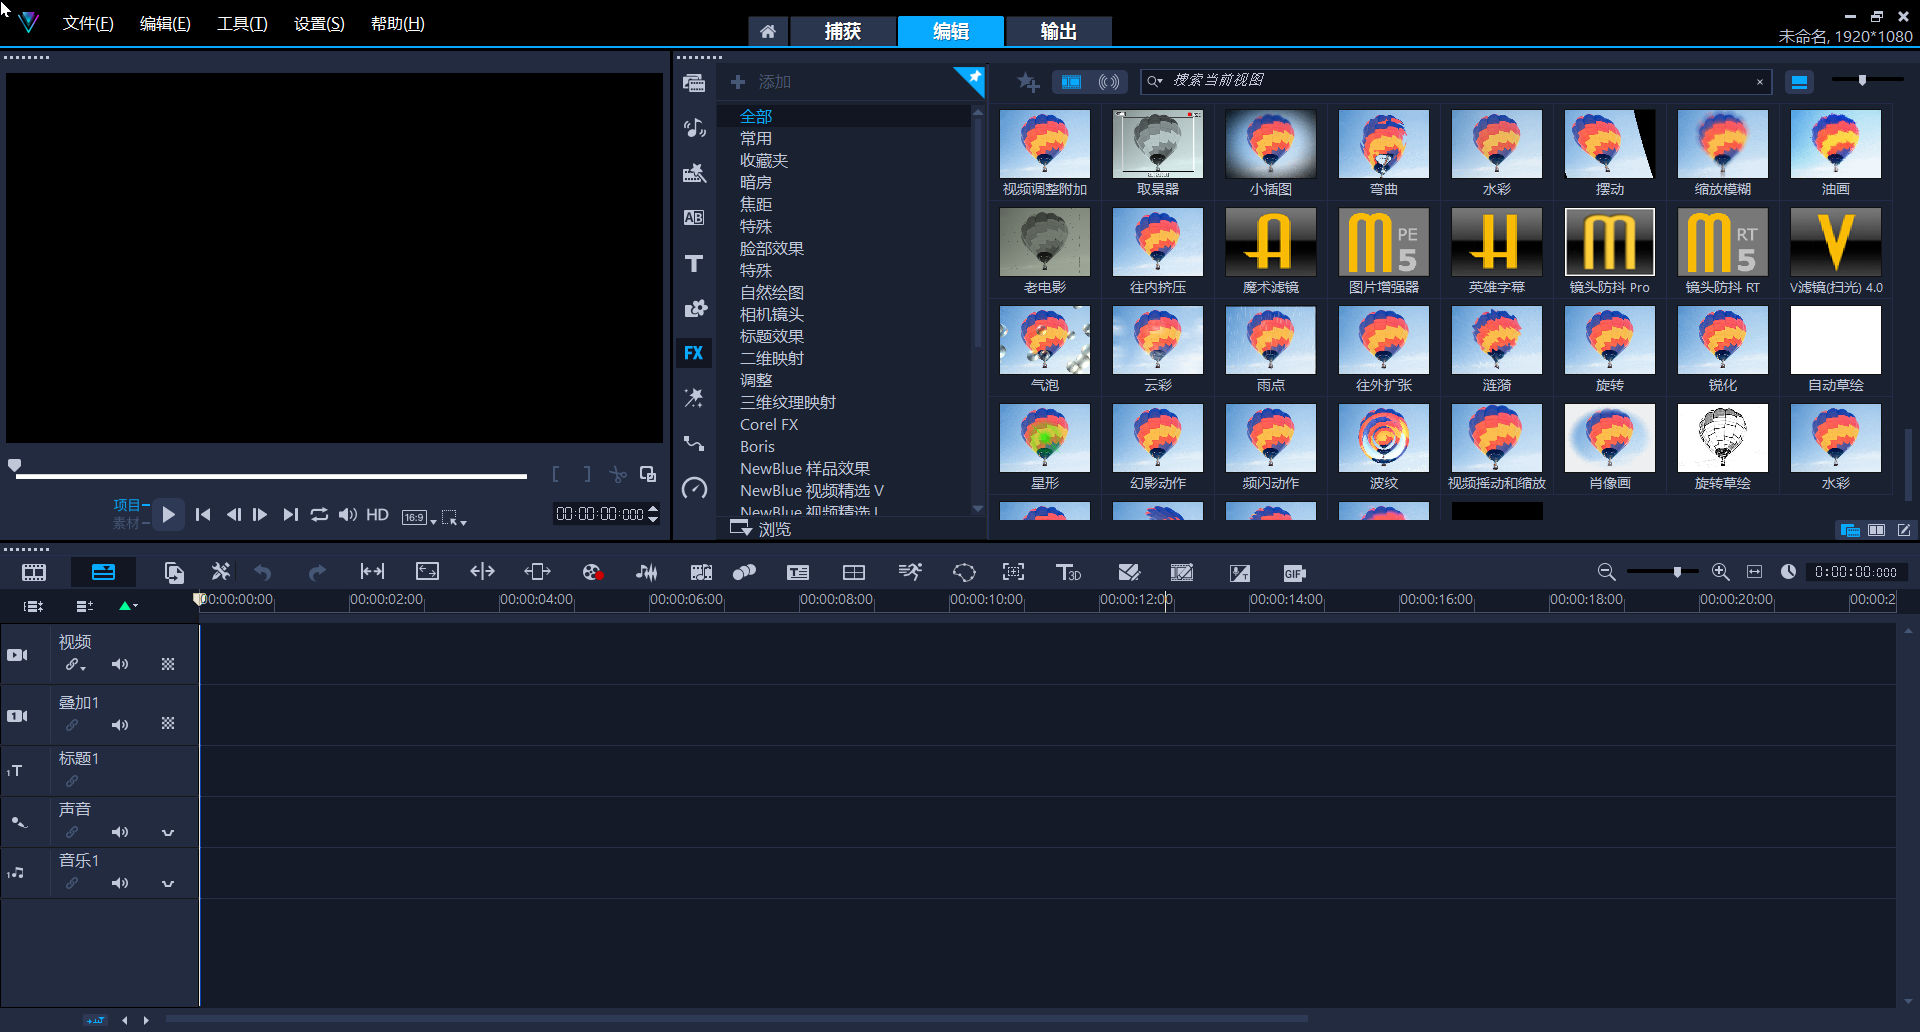This screenshot has width=1920, height=1032.
Task: Open the GIF creator icon
Action: point(1294,573)
